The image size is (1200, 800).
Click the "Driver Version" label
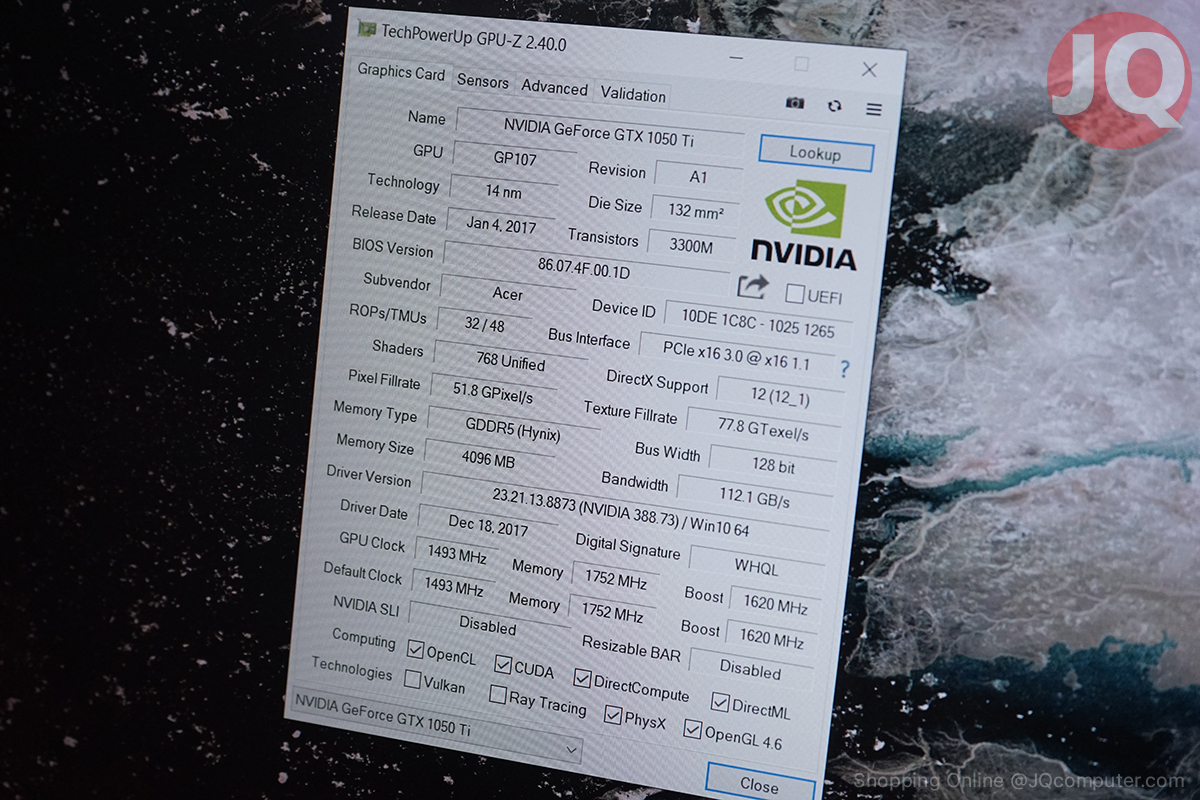pos(369,476)
